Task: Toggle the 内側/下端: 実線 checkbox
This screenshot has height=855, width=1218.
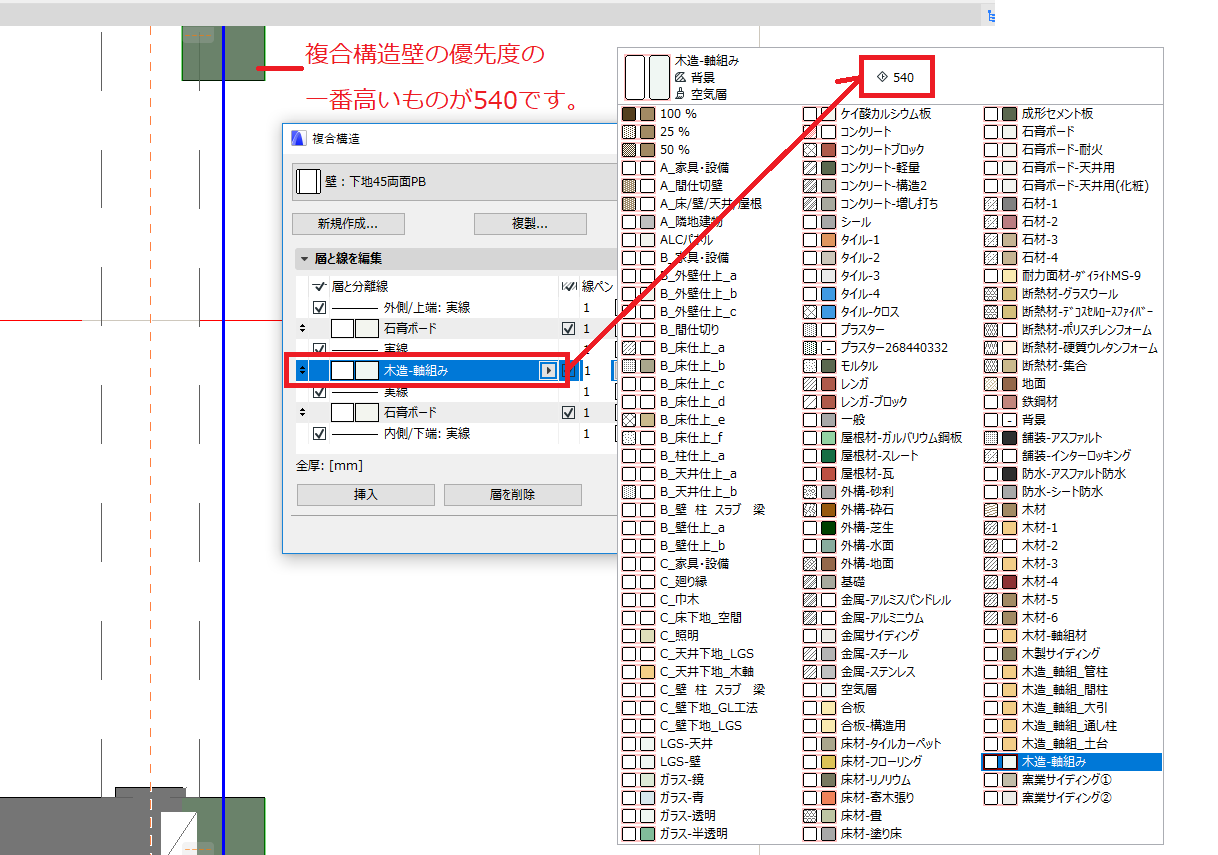Action: click(320, 434)
